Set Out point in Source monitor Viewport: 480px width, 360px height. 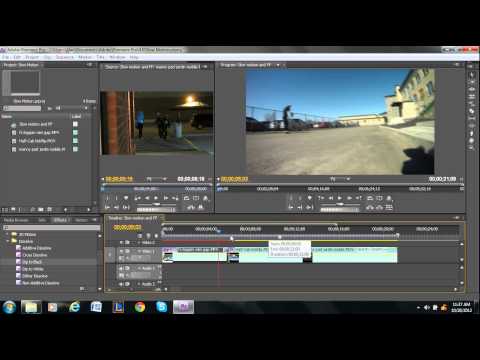pos(116,198)
